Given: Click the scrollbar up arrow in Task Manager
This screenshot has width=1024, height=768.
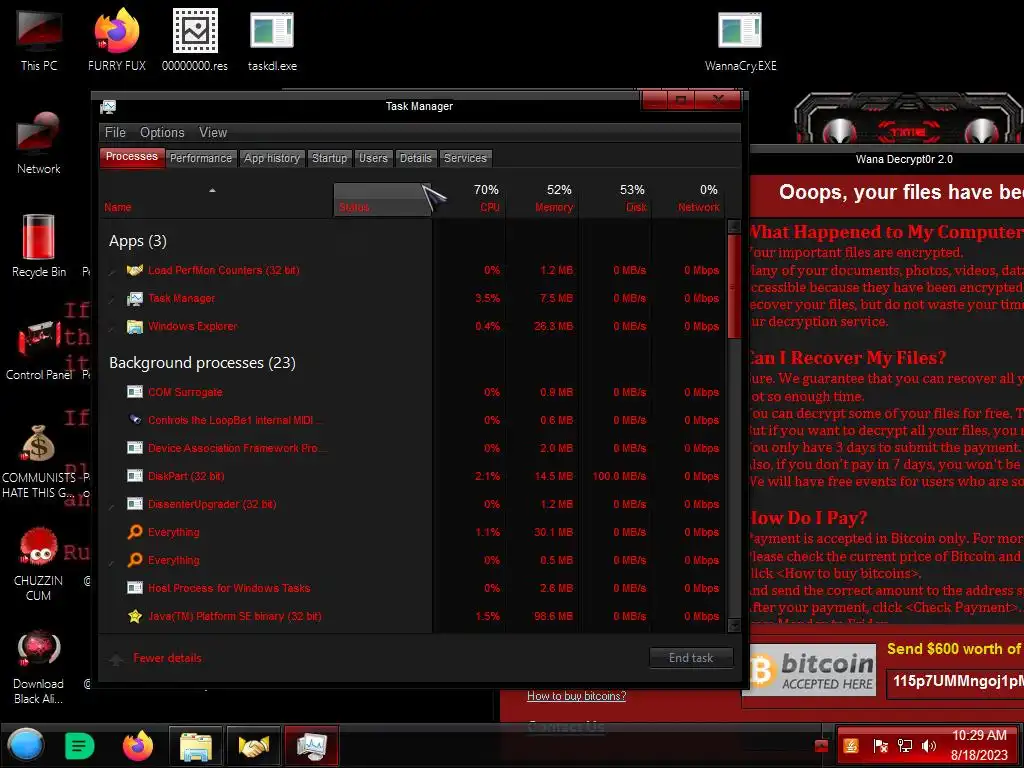Looking at the screenshot, I should tap(734, 227).
